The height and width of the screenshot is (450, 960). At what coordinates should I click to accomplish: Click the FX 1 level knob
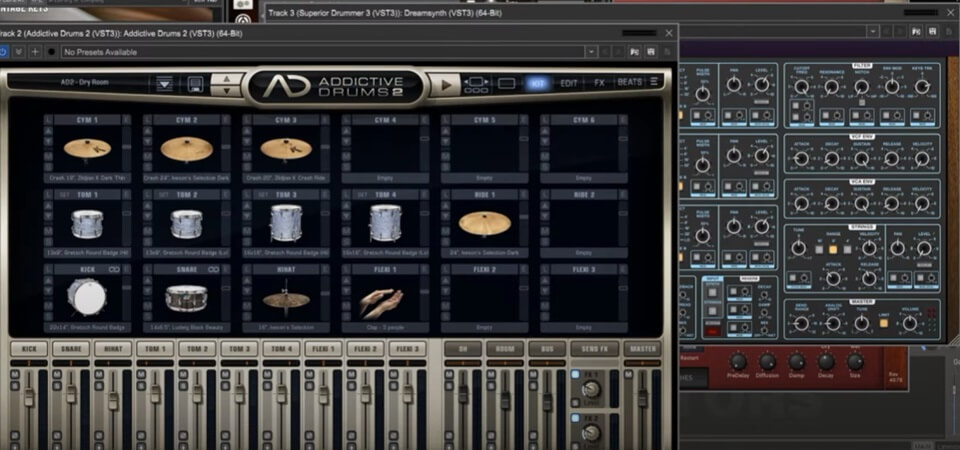coord(591,389)
